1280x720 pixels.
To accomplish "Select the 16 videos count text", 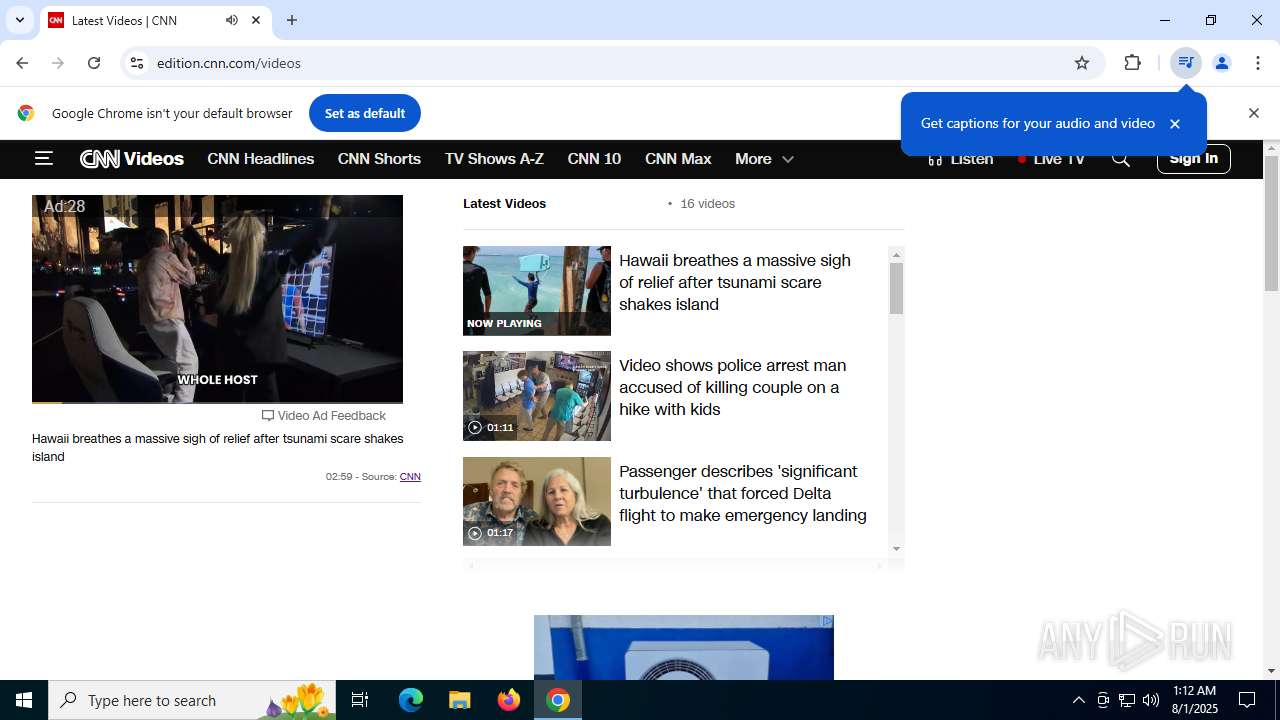I will click(x=708, y=204).
